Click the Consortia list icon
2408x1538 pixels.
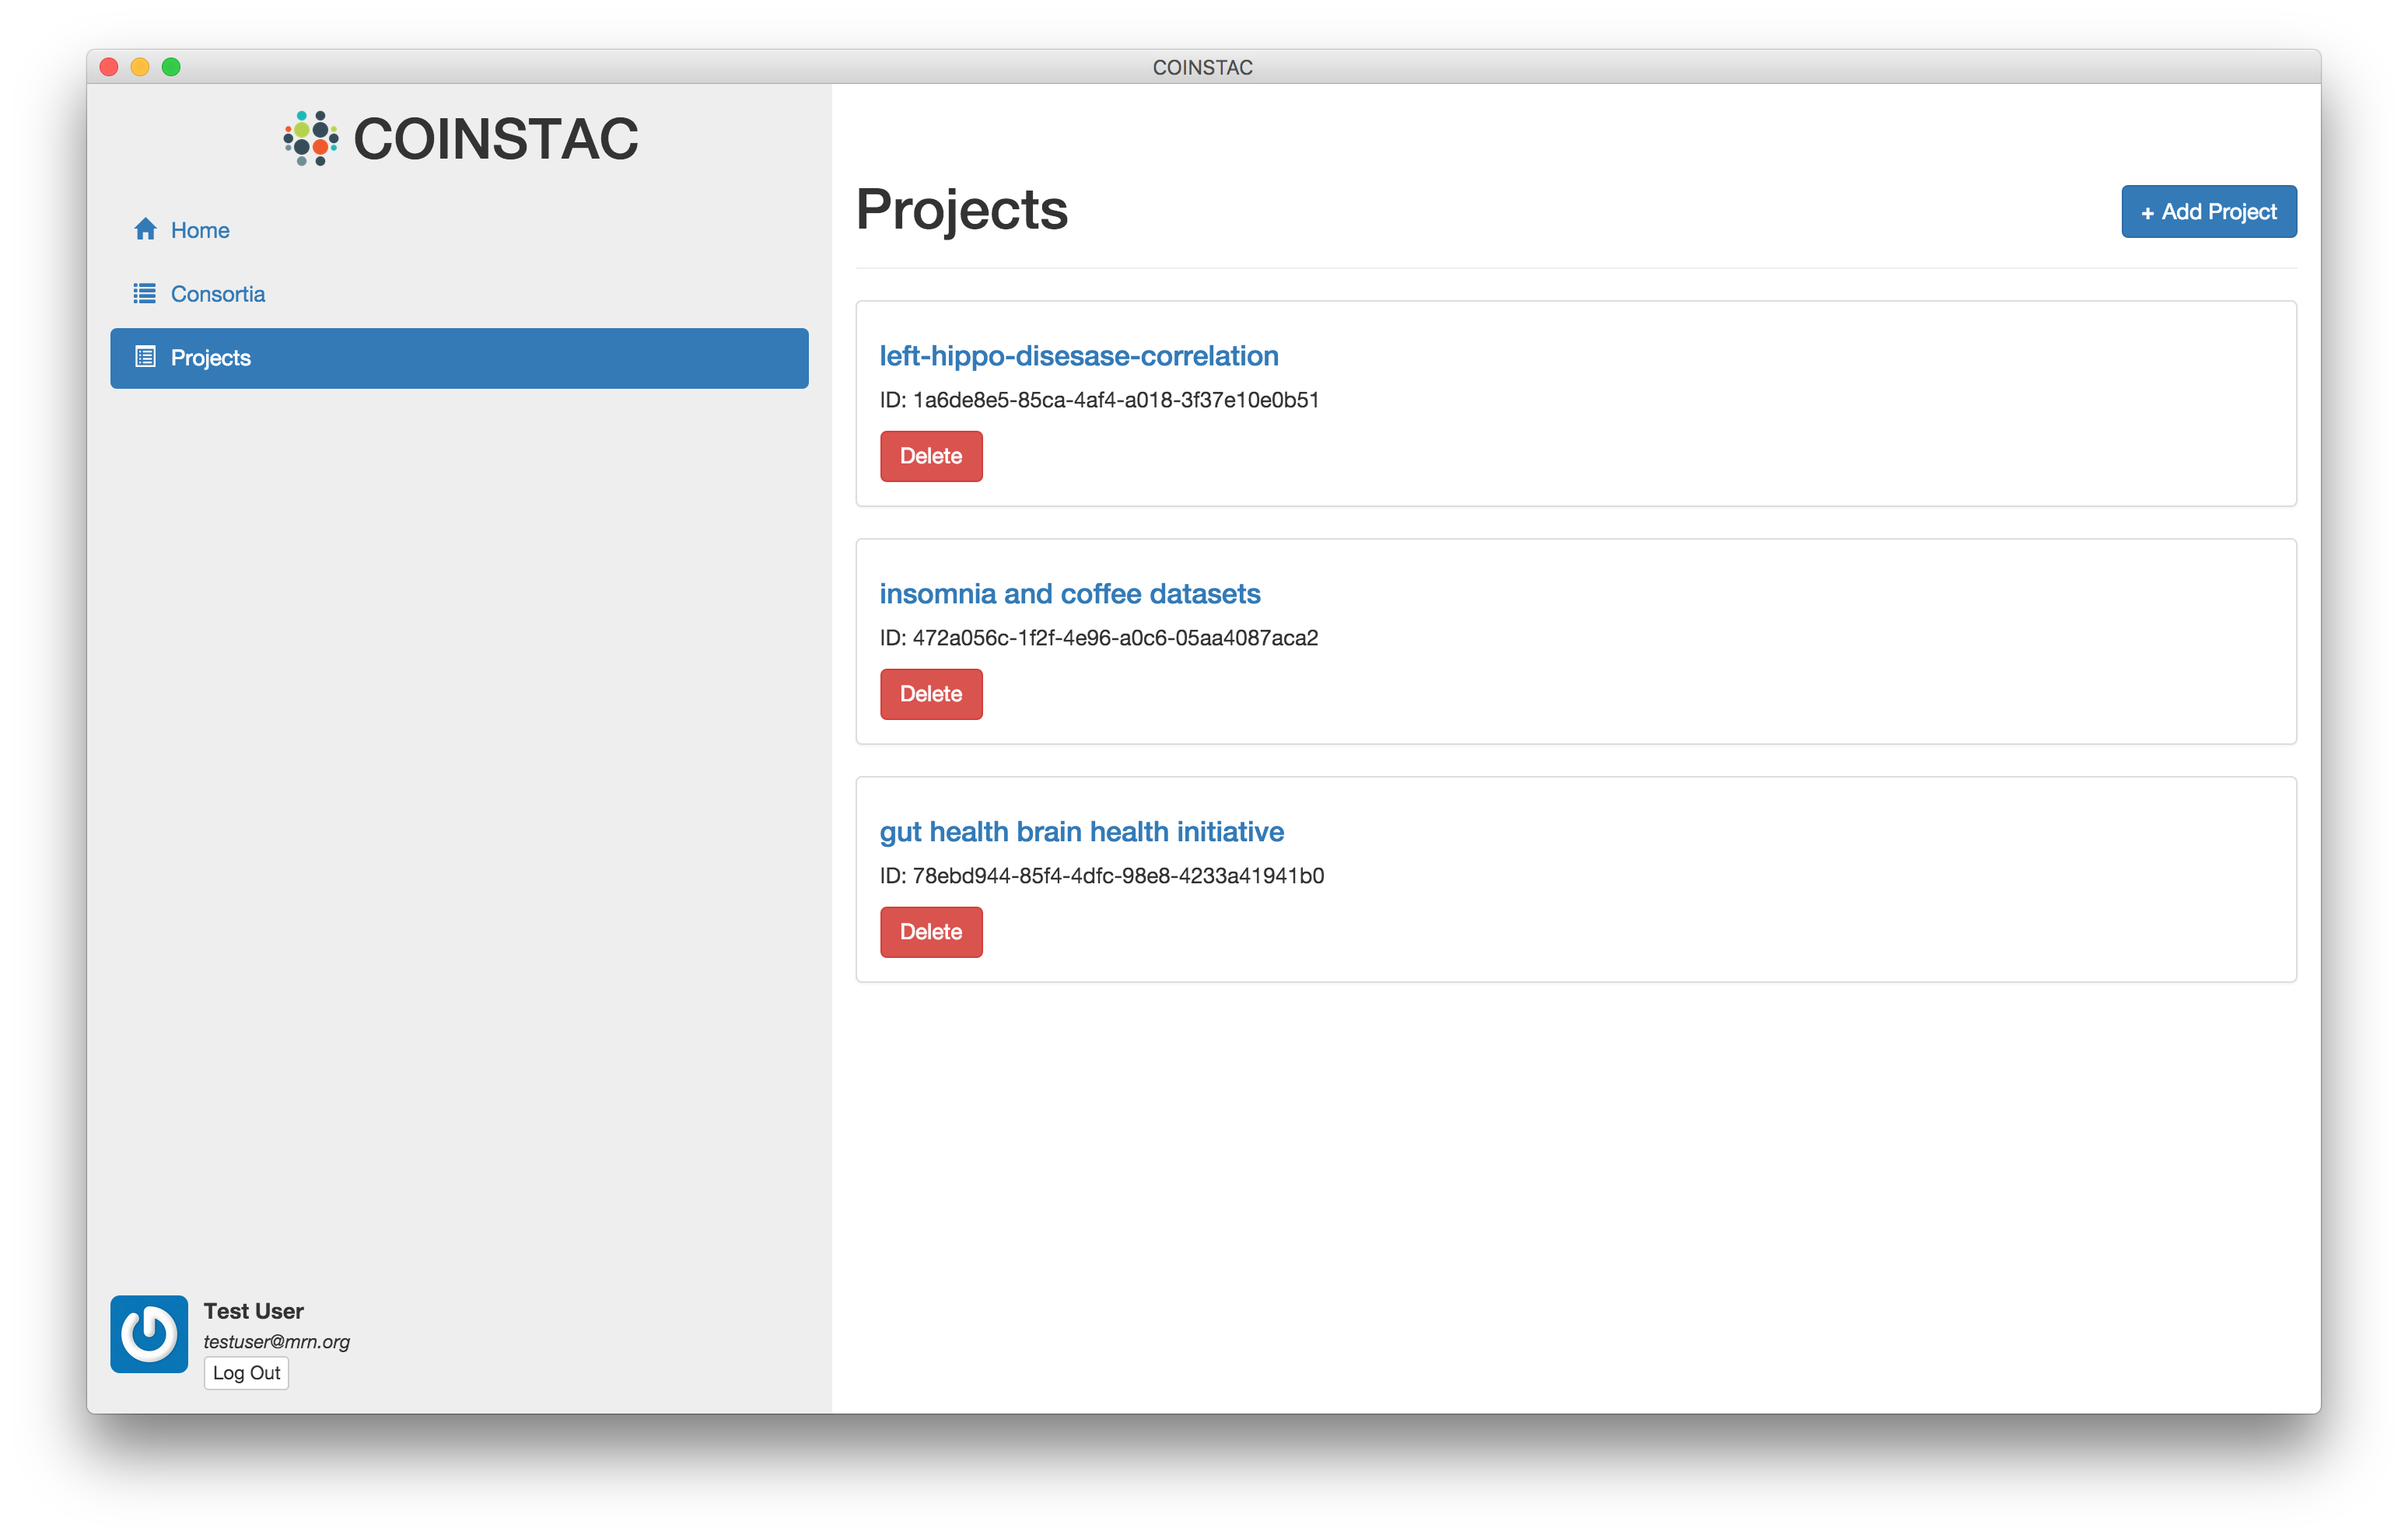pyautogui.click(x=145, y=293)
